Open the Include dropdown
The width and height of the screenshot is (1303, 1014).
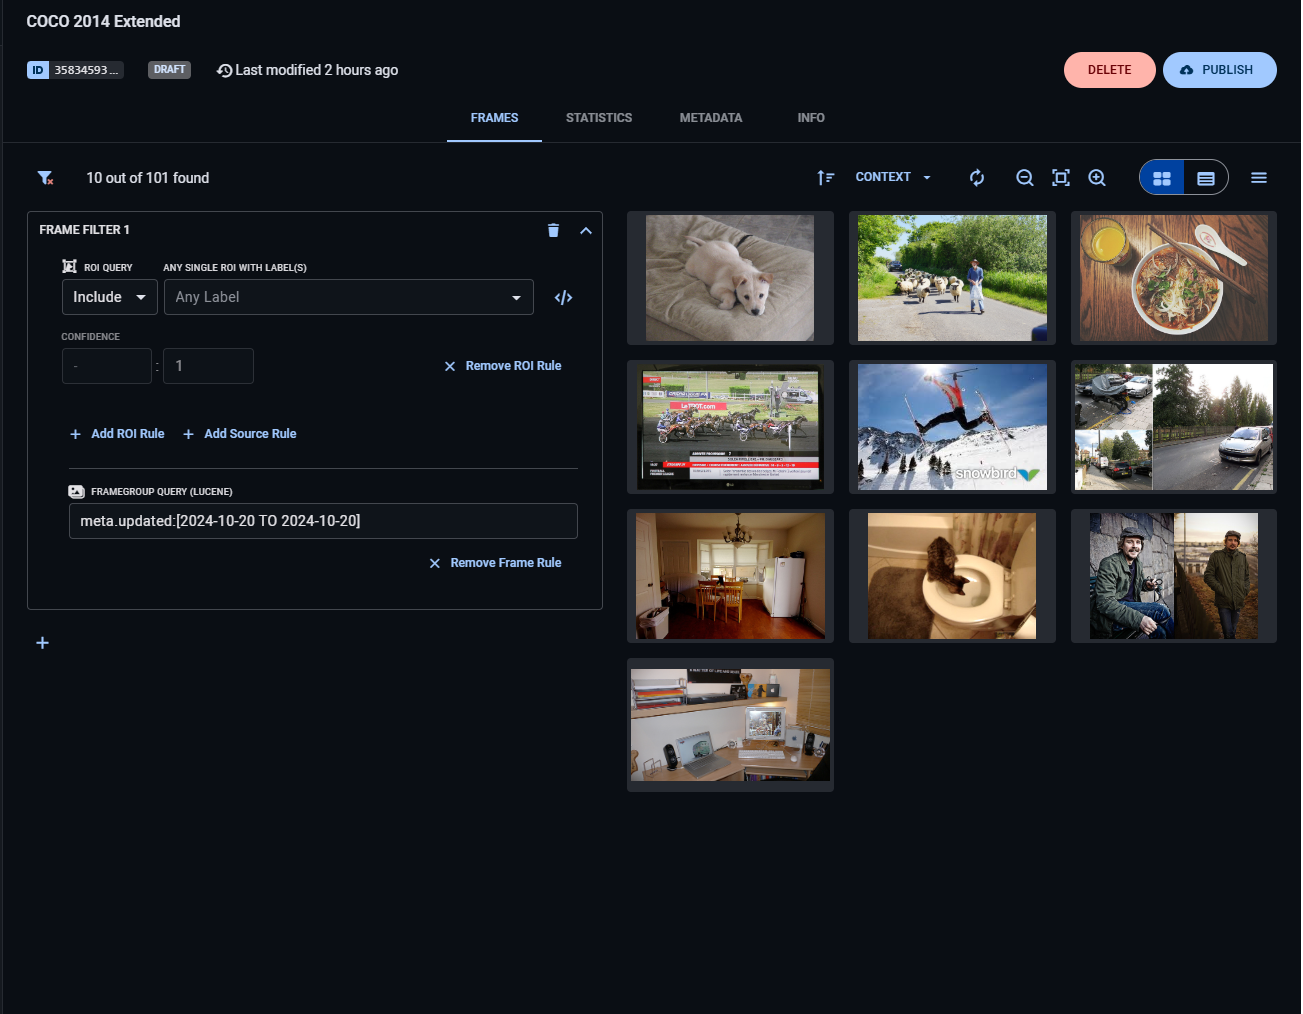pyautogui.click(x=109, y=297)
